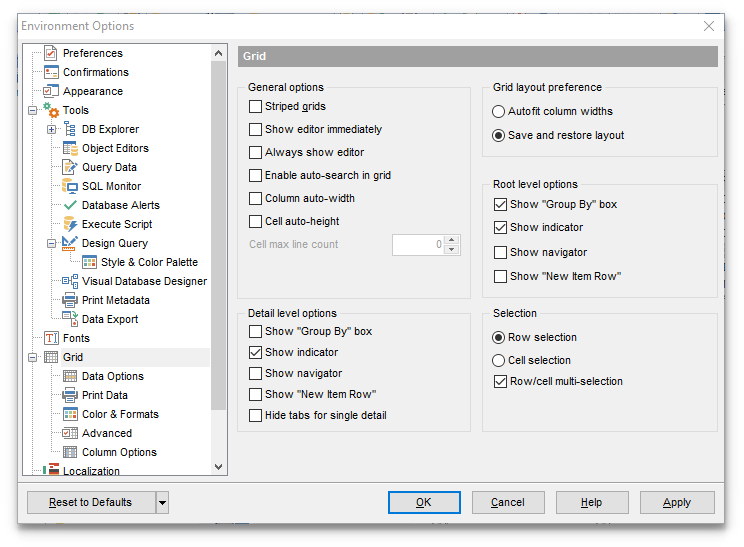The width and height of the screenshot is (744, 547).
Task: Increase Cell max line count spinner
Action: click(452, 240)
